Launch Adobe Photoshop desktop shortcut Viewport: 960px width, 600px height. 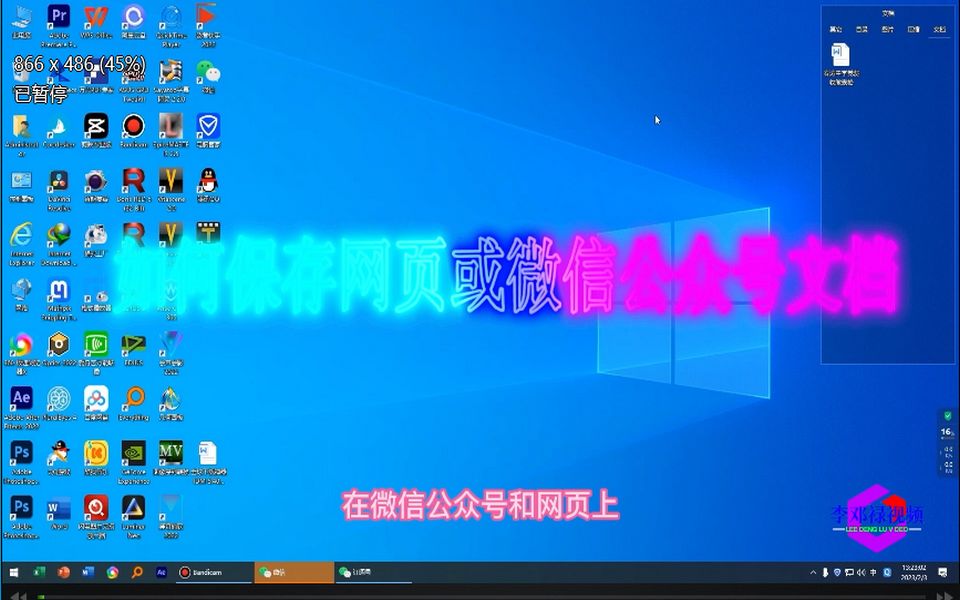coord(23,452)
